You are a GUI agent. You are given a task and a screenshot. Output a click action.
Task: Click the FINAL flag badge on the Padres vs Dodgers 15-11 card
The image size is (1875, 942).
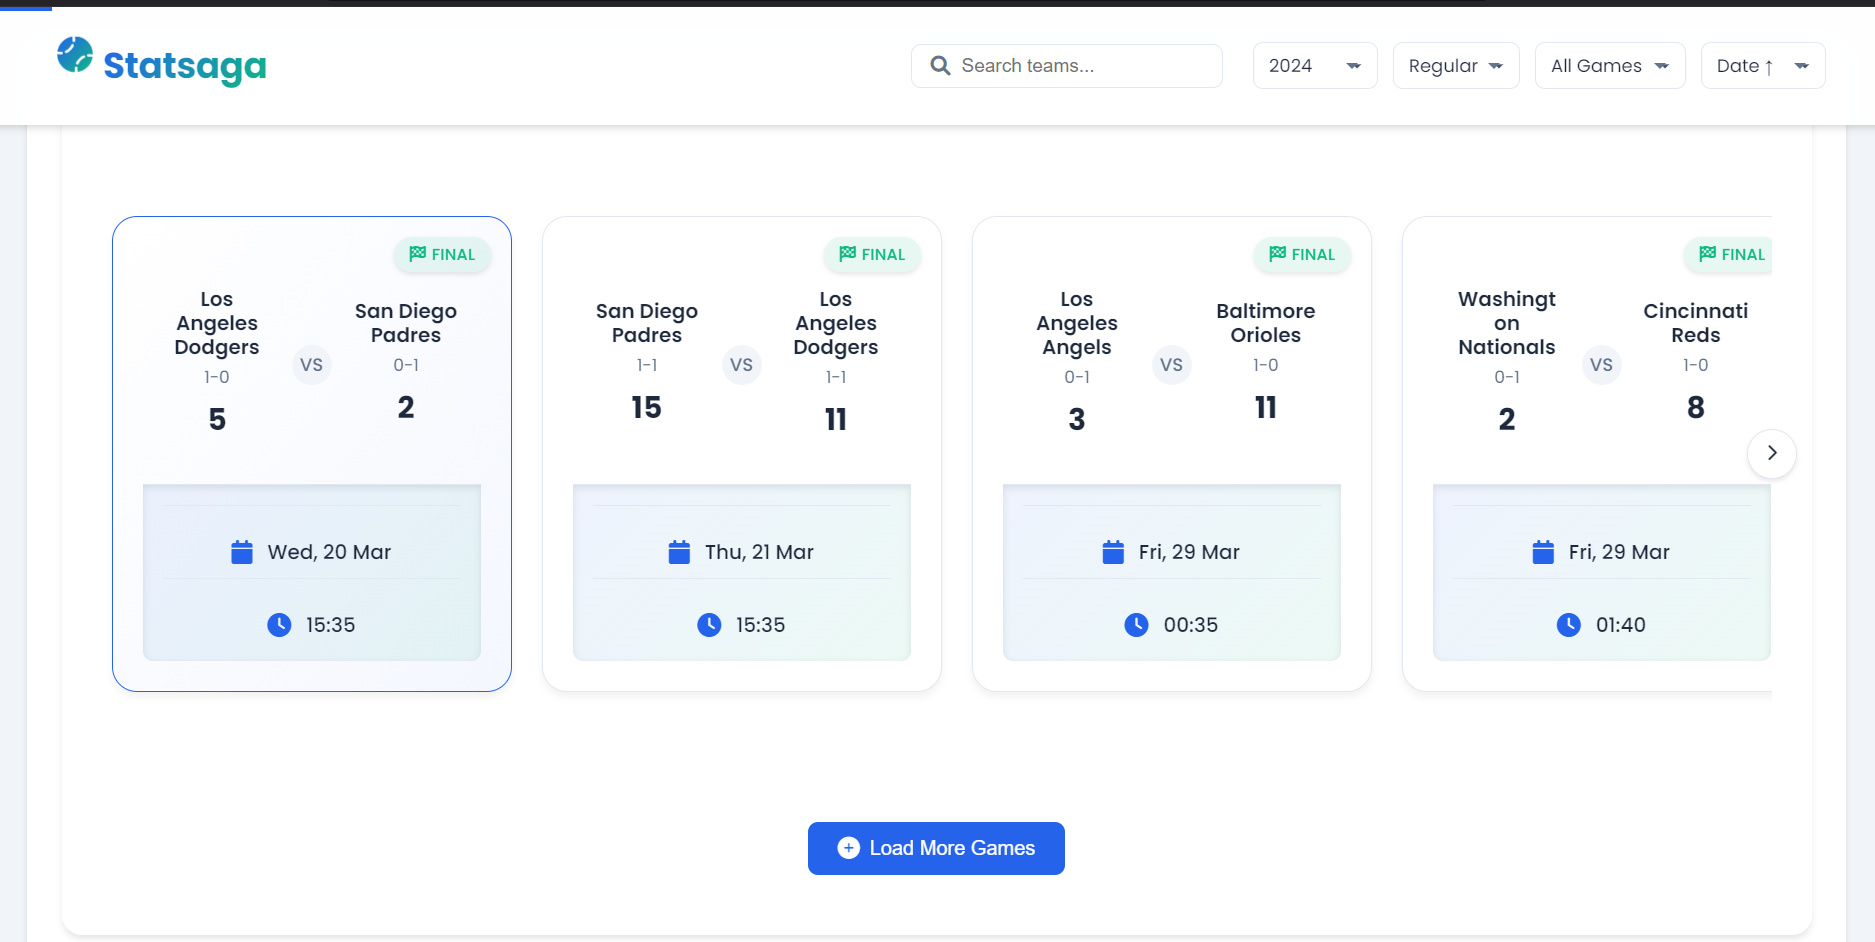tap(872, 255)
